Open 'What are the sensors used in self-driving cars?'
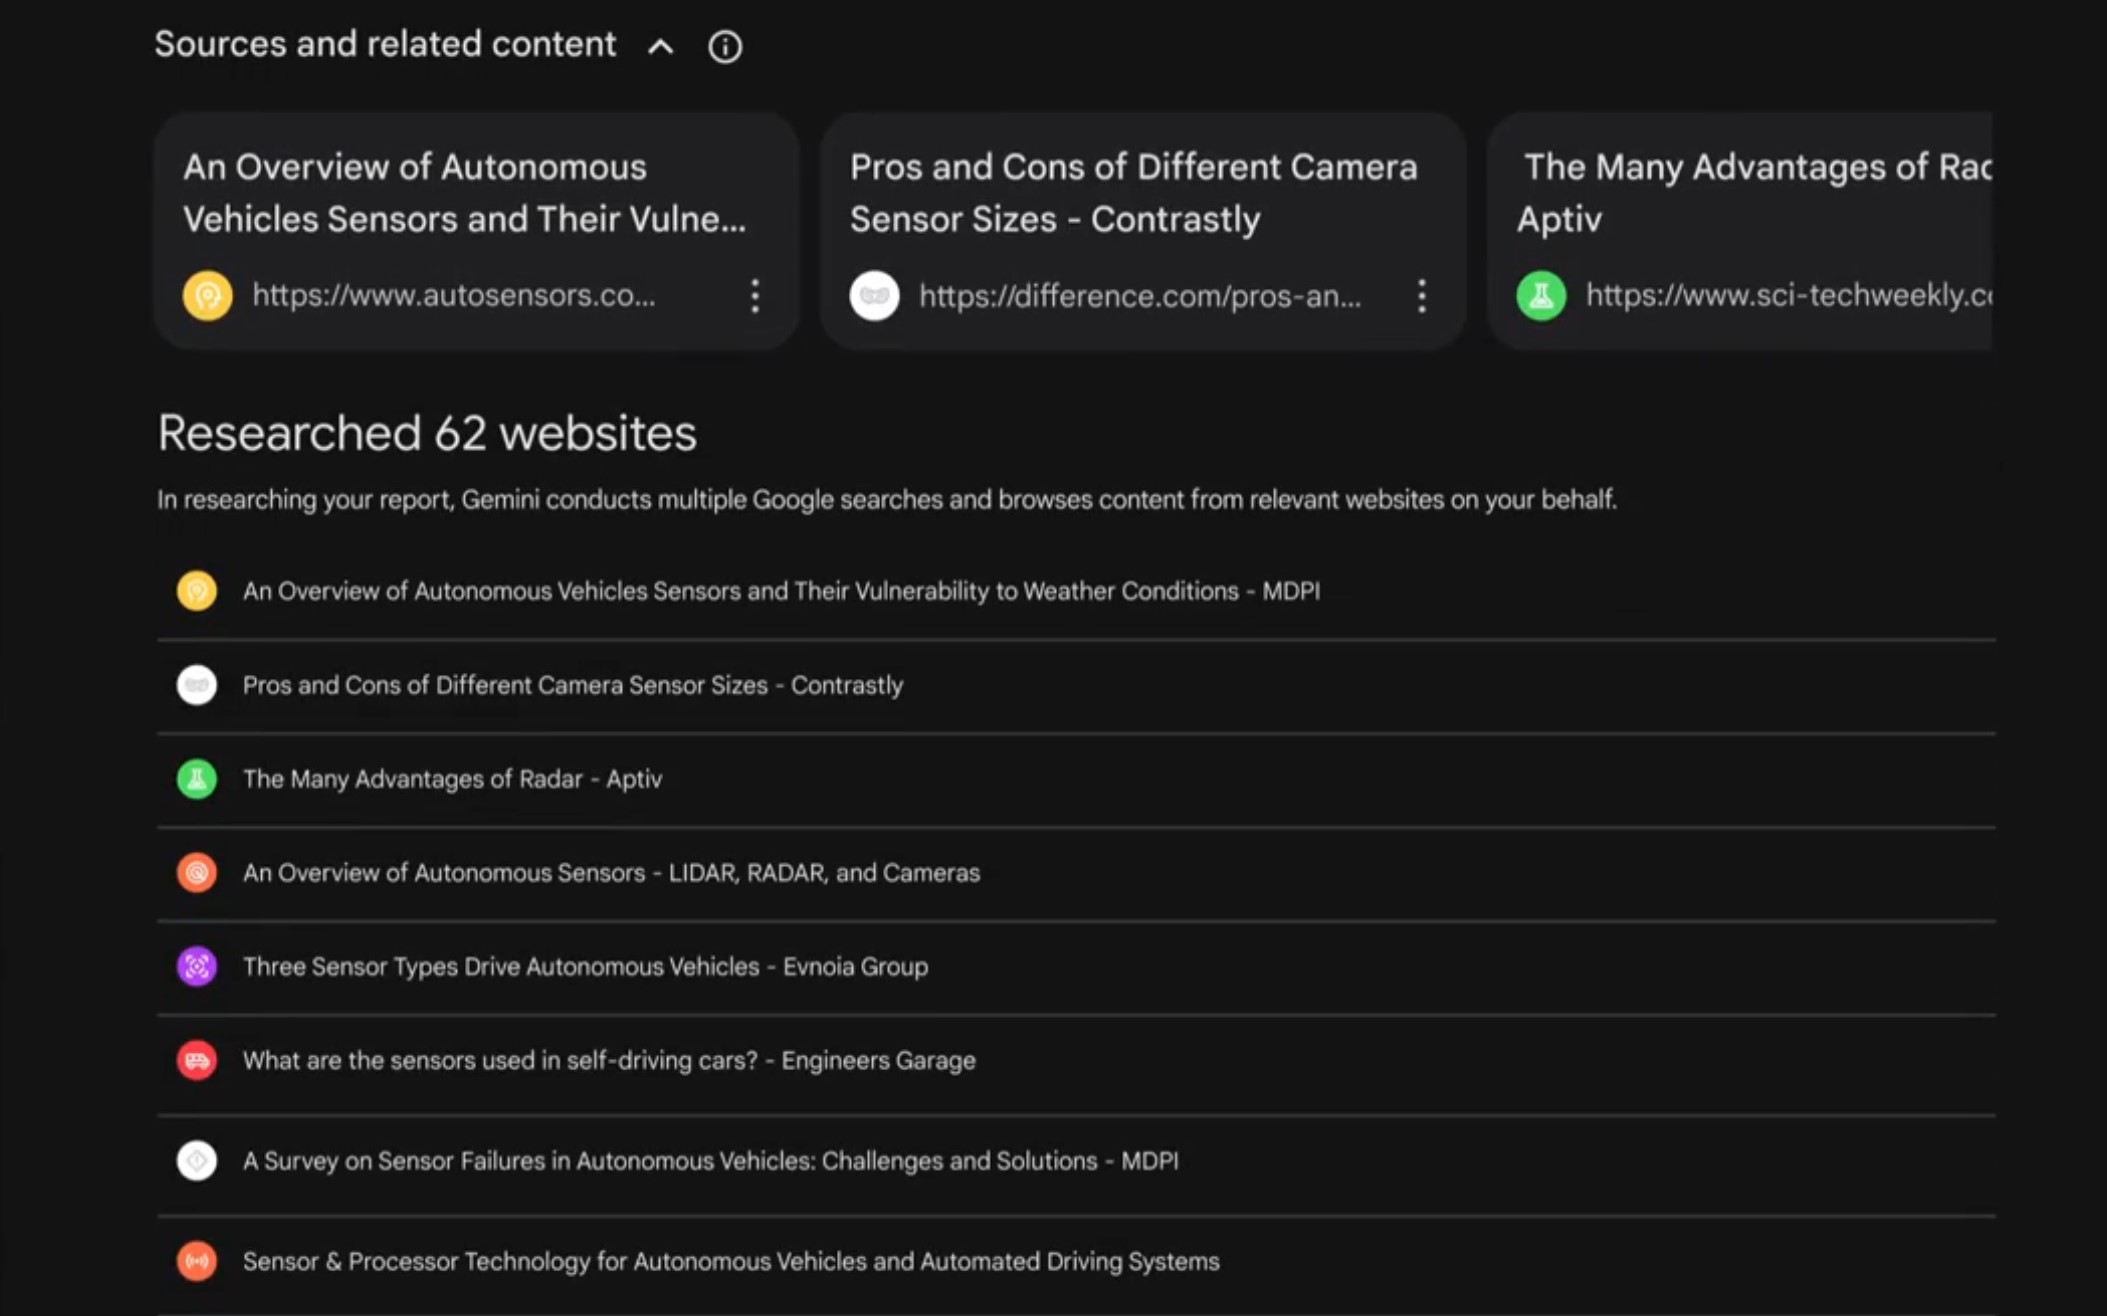This screenshot has width=2107, height=1316. [609, 1060]
